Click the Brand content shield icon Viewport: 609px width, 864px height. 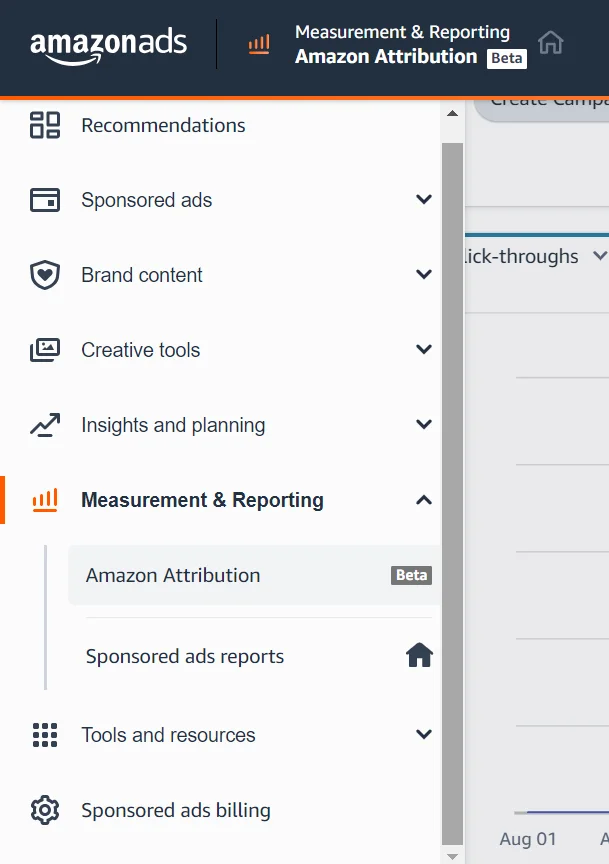pyautogui.click(x=43, y=275)
